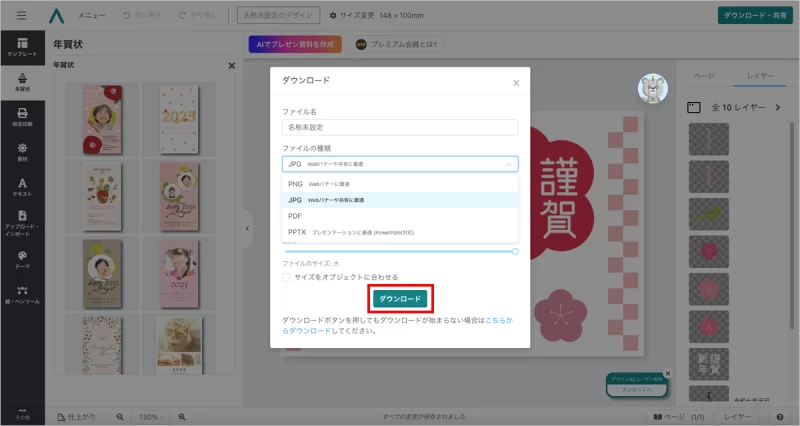This screenshot has width=800, height=426.
Task: Click the ファイル名 input field
Action: click(400, 128)
